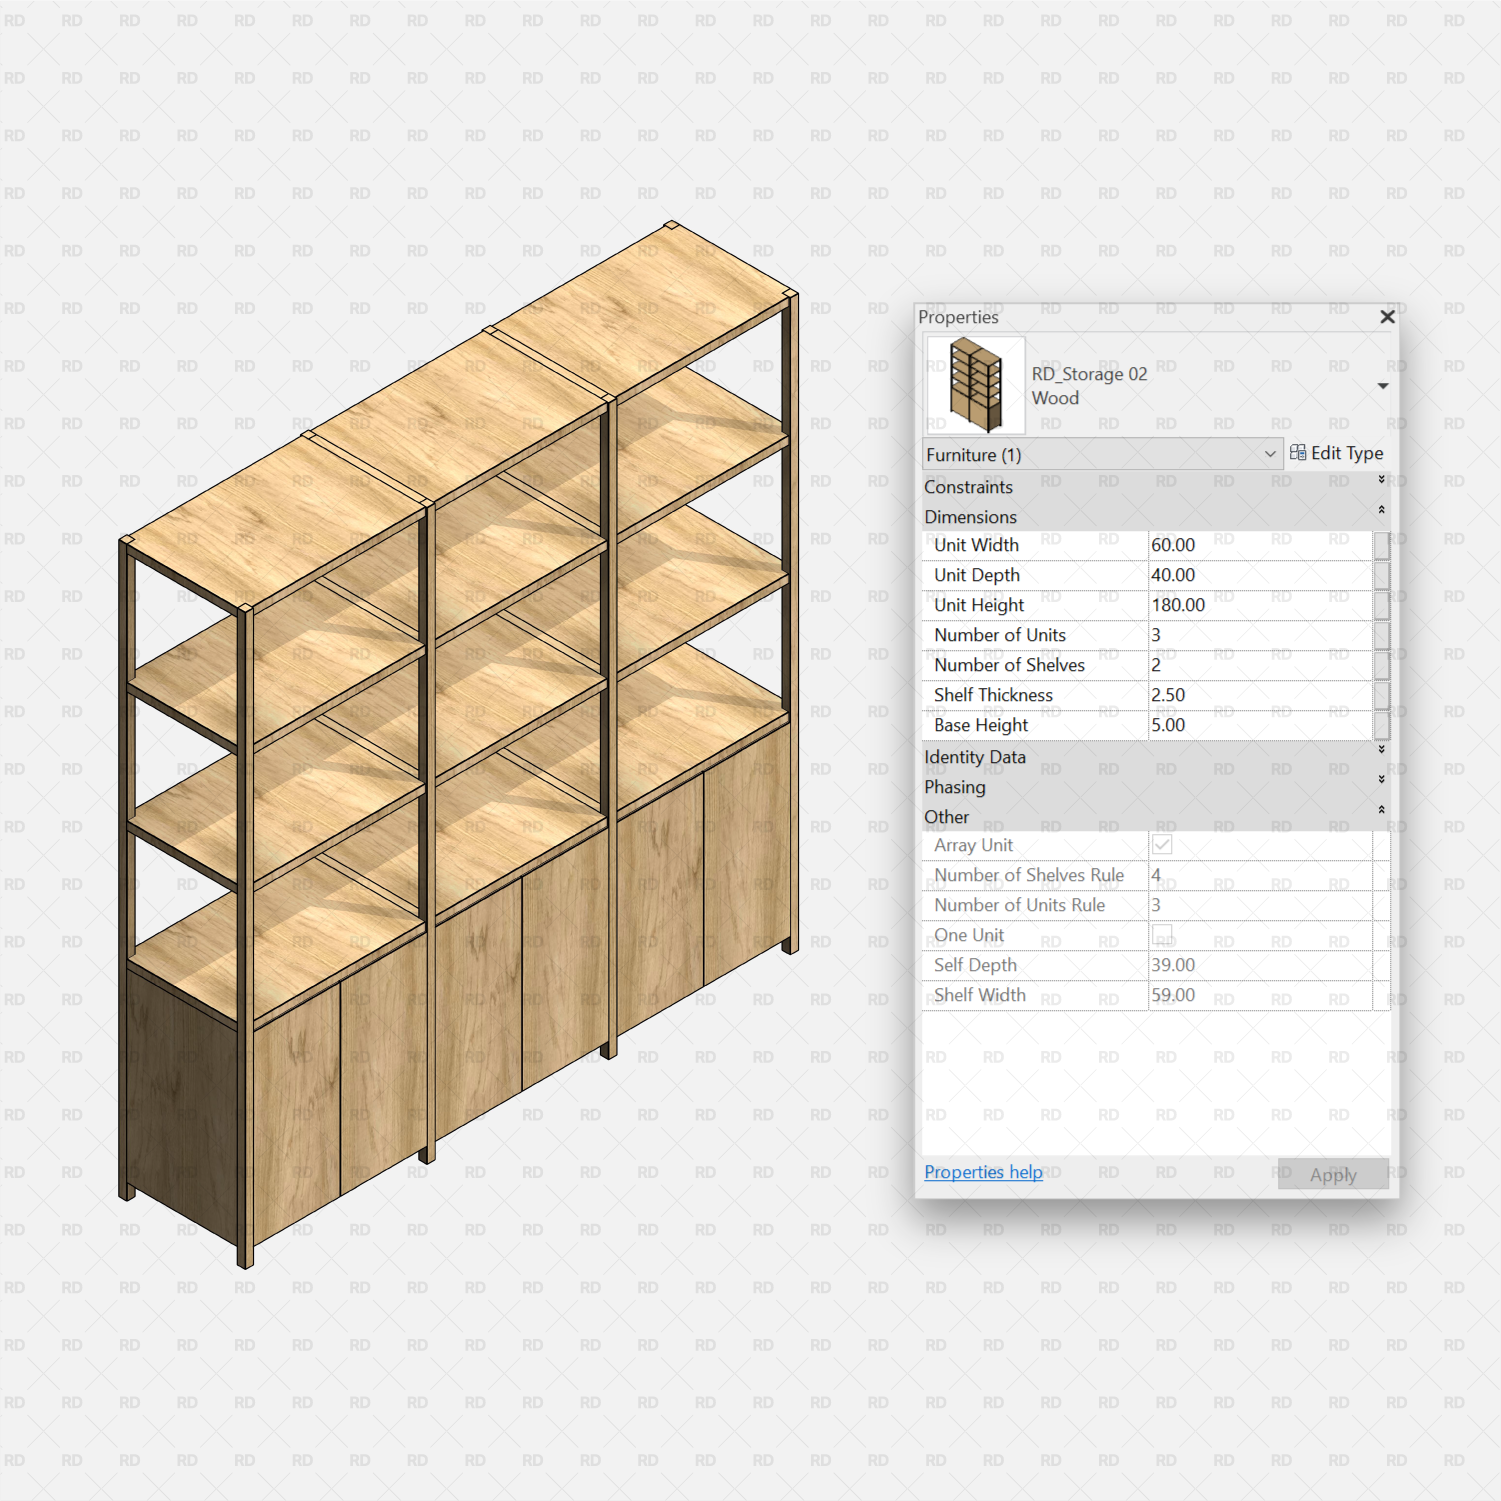Open the family type dropdown next to Wood
Screen dimensions: 1501x1501
pos(1383,385)
